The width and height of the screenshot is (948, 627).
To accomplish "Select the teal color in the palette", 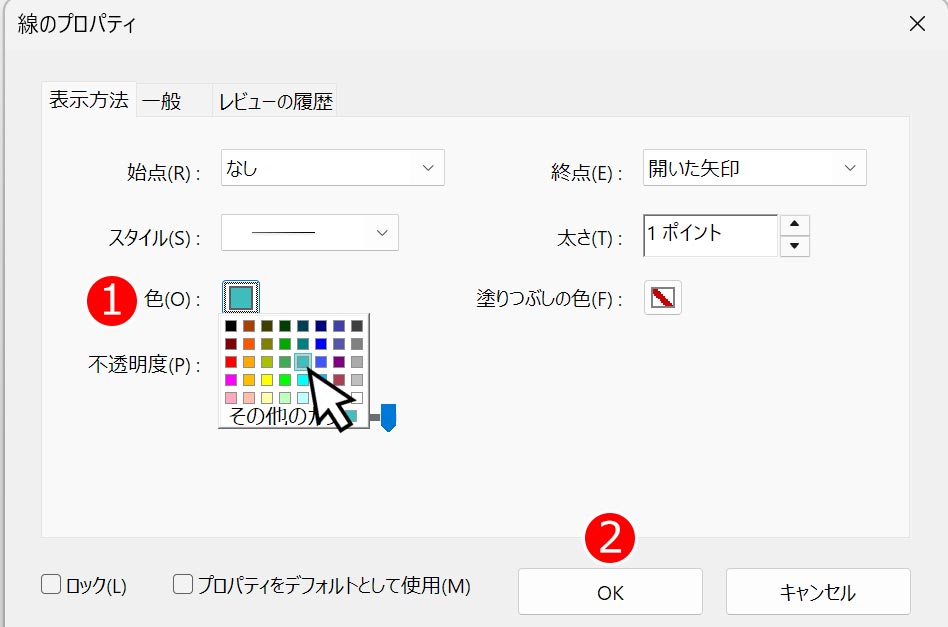I will click(302, 361).
